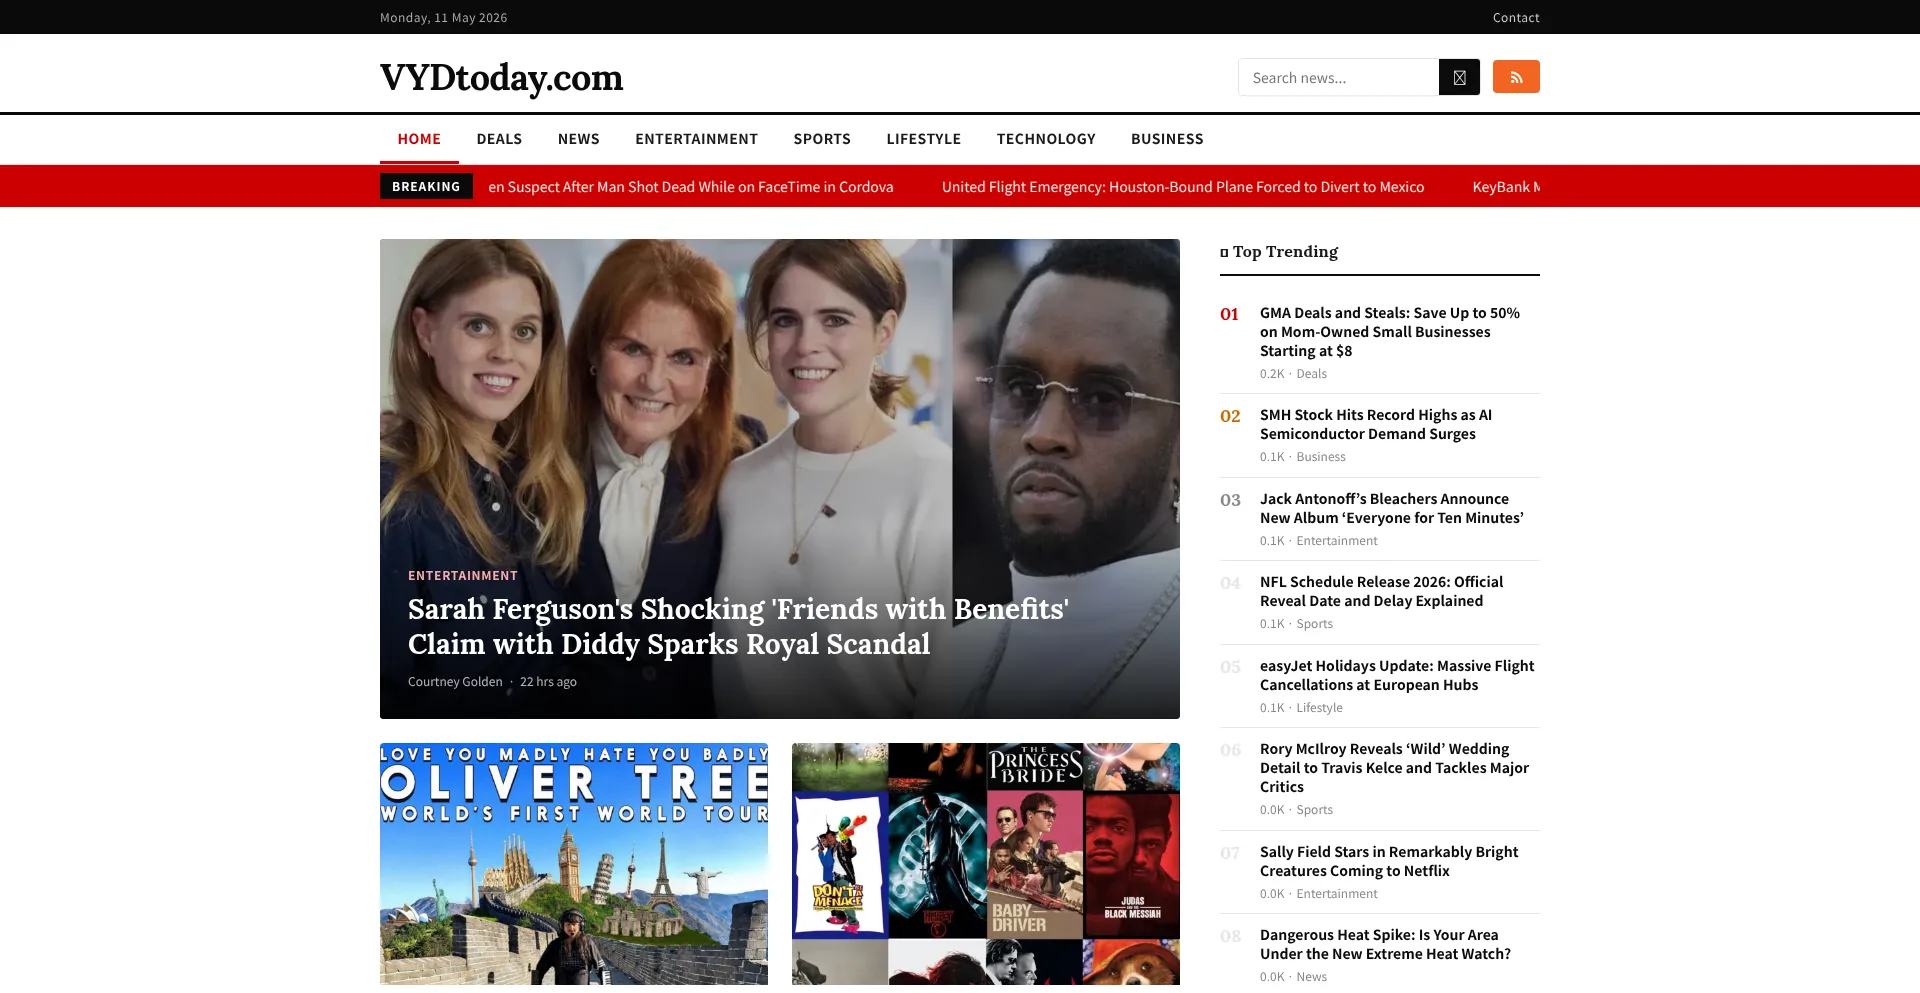Open the FaceTime Cordova shooting ticker headline

(x=691, y=187)
